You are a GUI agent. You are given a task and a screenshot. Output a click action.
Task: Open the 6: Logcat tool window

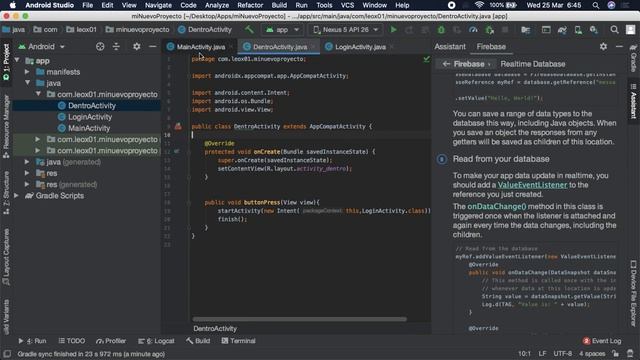coord(156,341)
